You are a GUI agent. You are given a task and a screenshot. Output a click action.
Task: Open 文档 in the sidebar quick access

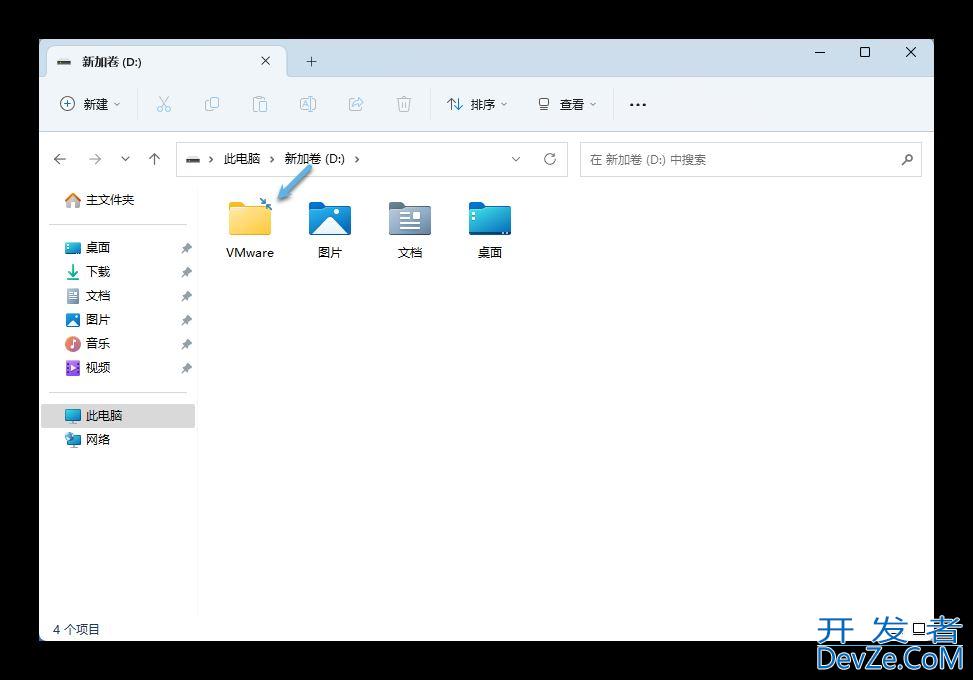87,296
